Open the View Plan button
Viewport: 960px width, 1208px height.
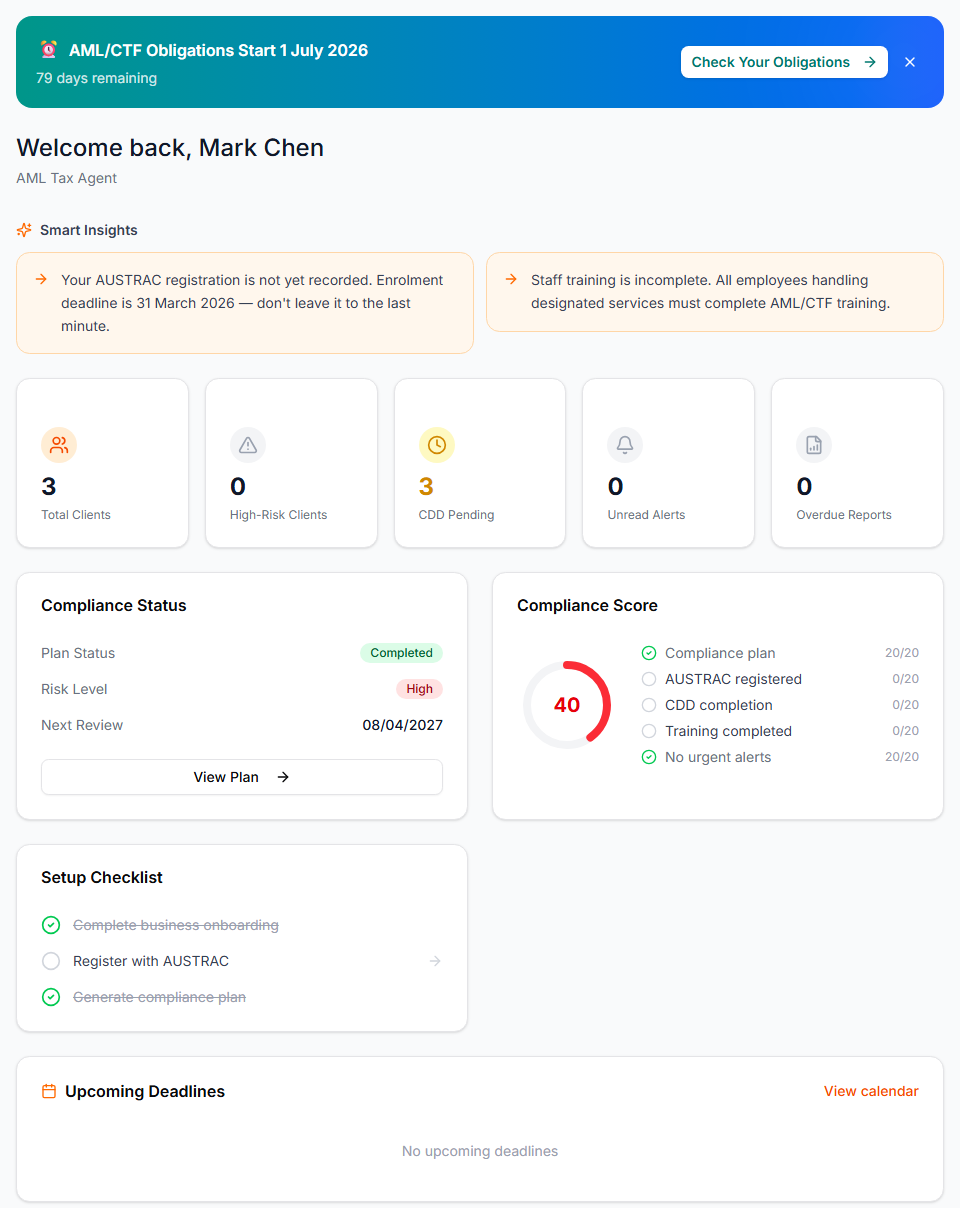tap(241, 777)
